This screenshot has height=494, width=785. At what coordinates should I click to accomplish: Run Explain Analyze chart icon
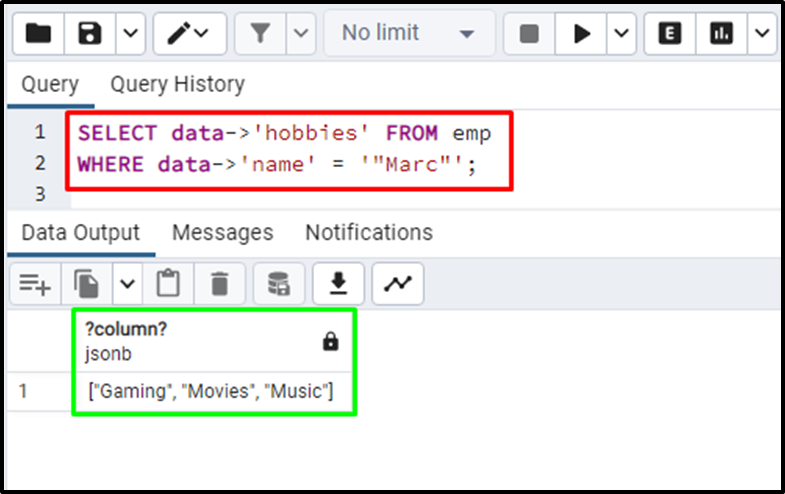(x=721, y=34)
